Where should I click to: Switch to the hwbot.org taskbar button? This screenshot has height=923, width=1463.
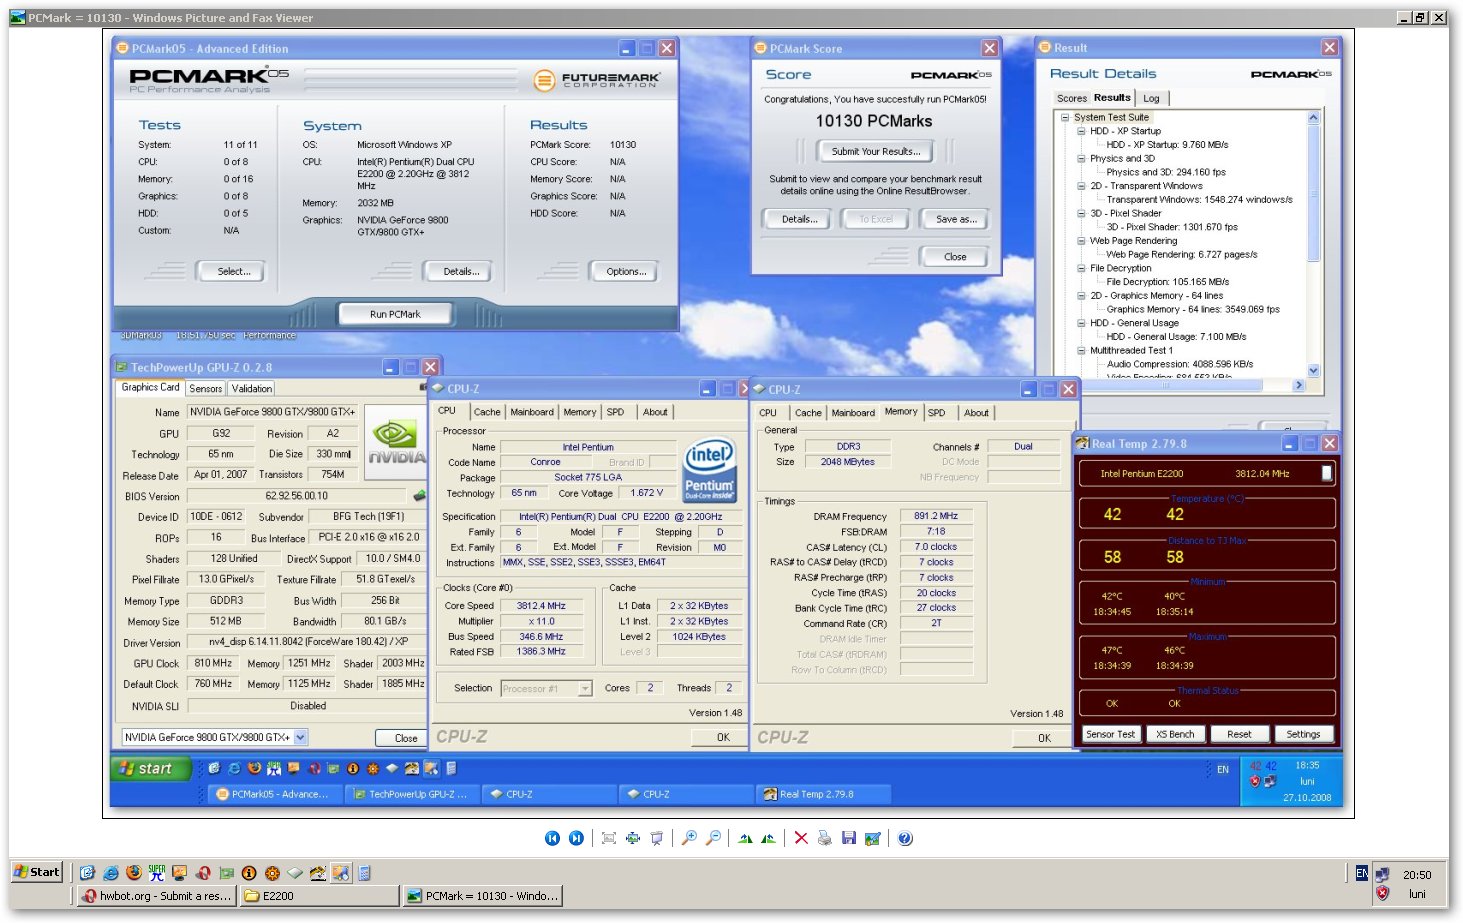[x=157, y=896]
